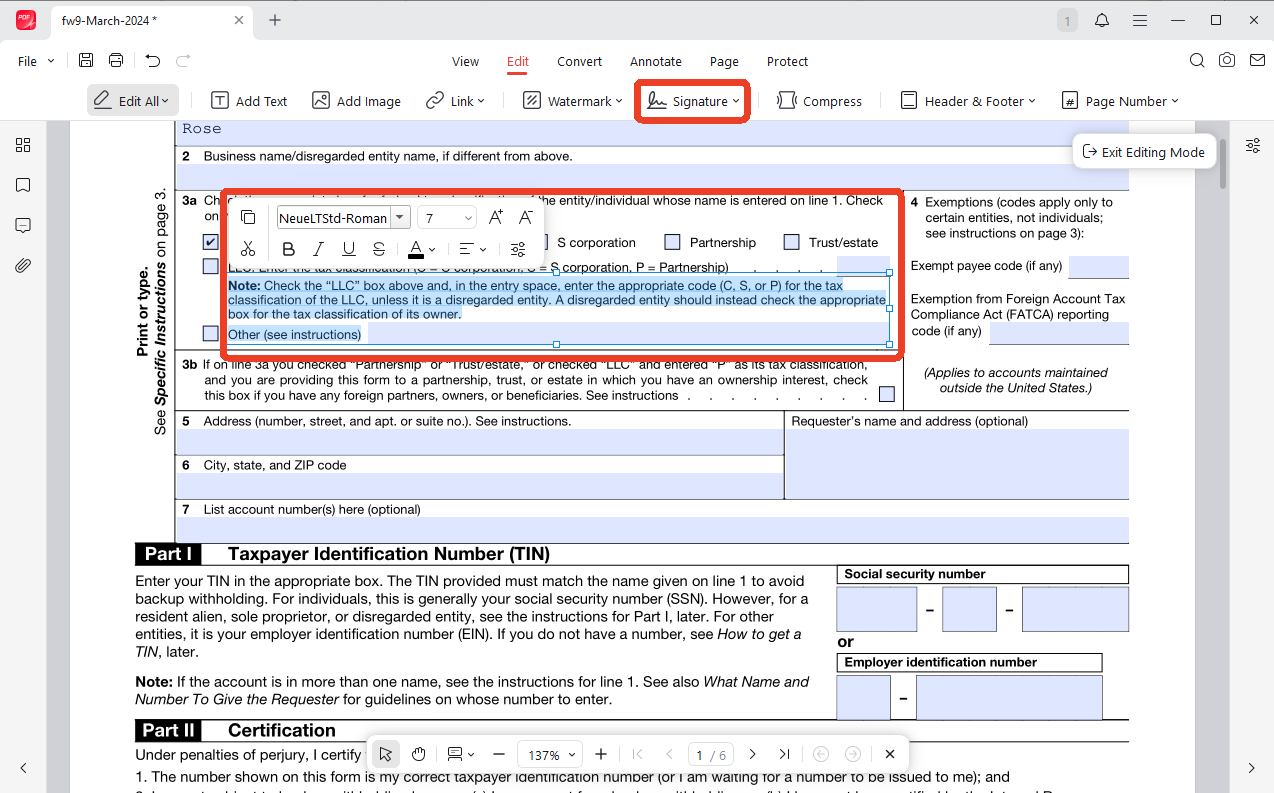Check the Partnership checkbox
This screenshot has height=793, width=1274.
tap(672, 242)
